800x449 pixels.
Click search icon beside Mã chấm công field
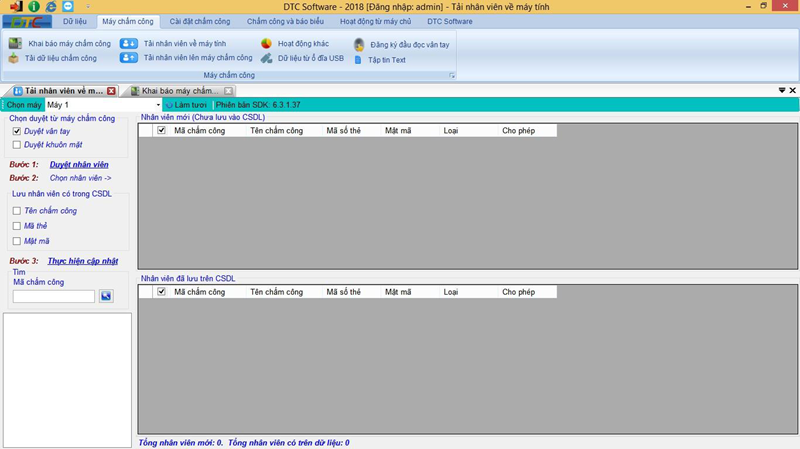106,296
